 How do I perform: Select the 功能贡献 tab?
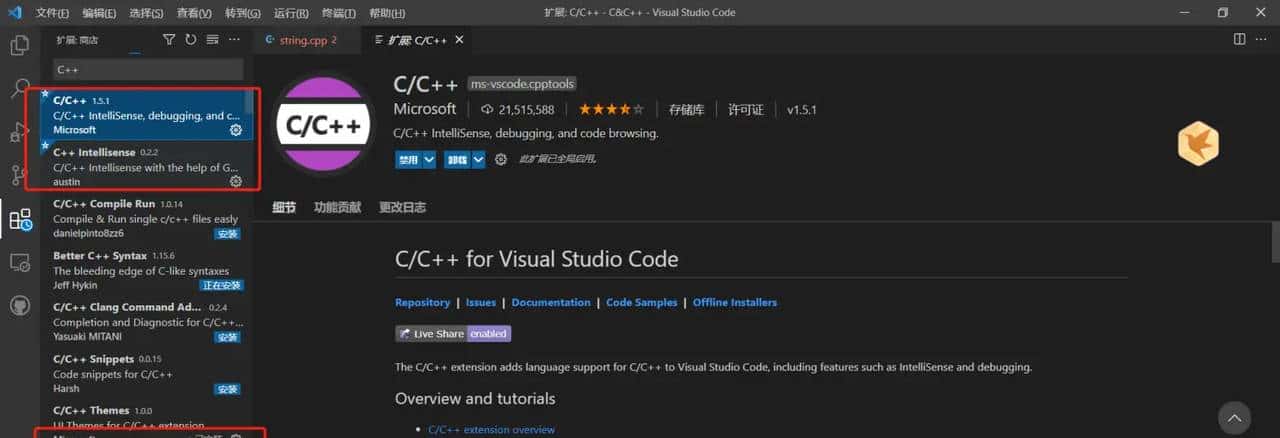(338, 208)
